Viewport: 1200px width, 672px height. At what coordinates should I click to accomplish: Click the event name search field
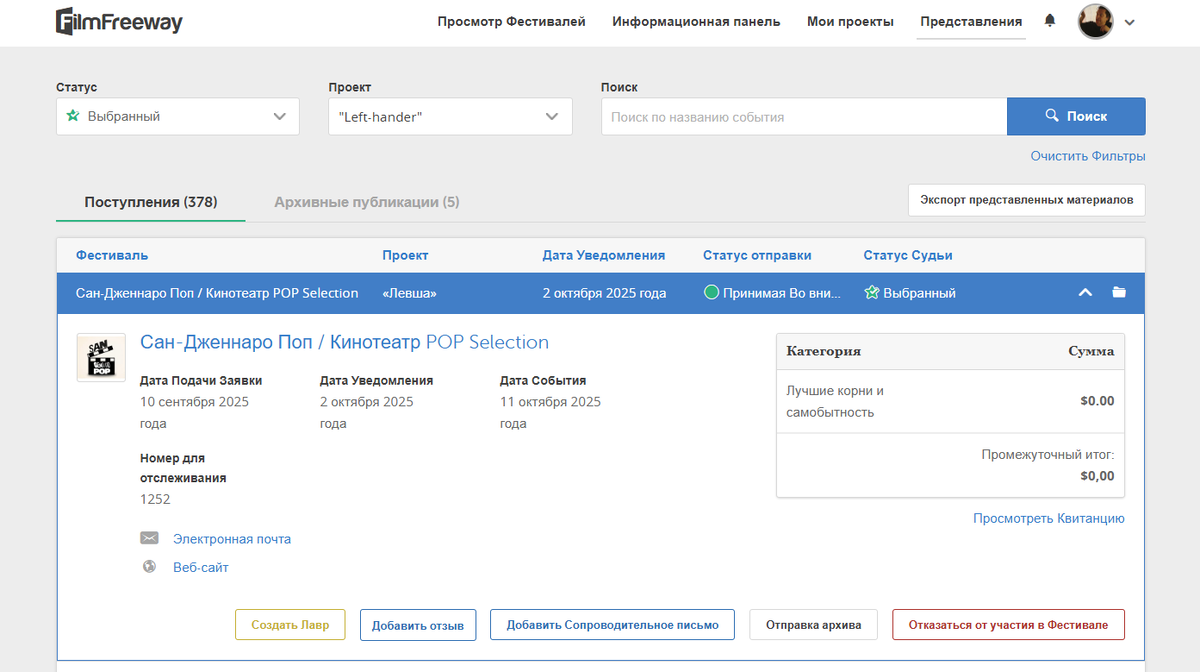coord(804,116)
